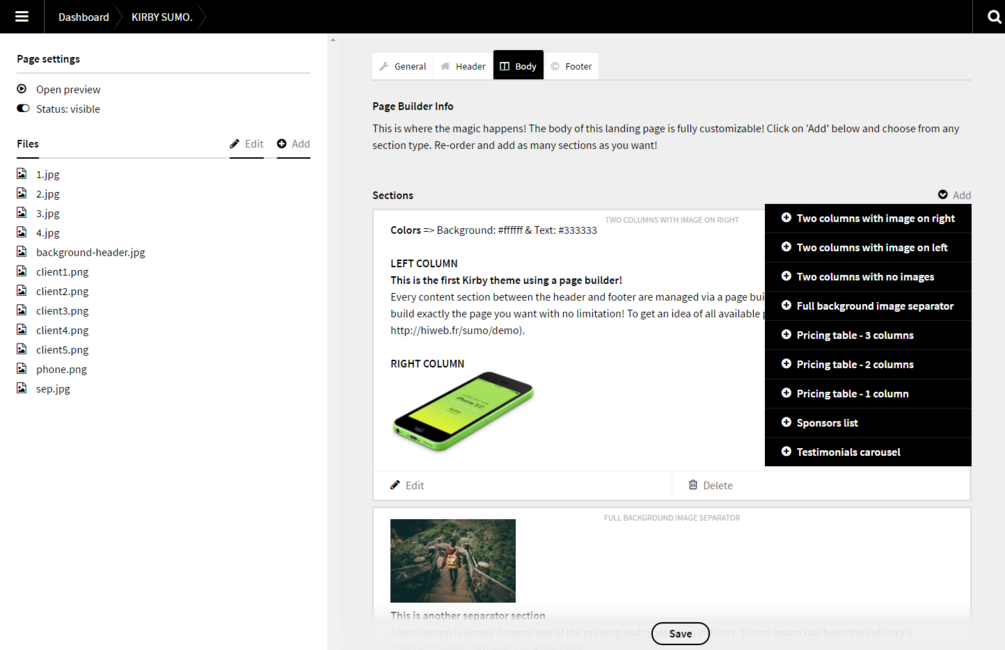The height and width of the screenshot is (650, 1005).
Task: Click plus icon for Pricing table - 1 column
Action: 786,393
